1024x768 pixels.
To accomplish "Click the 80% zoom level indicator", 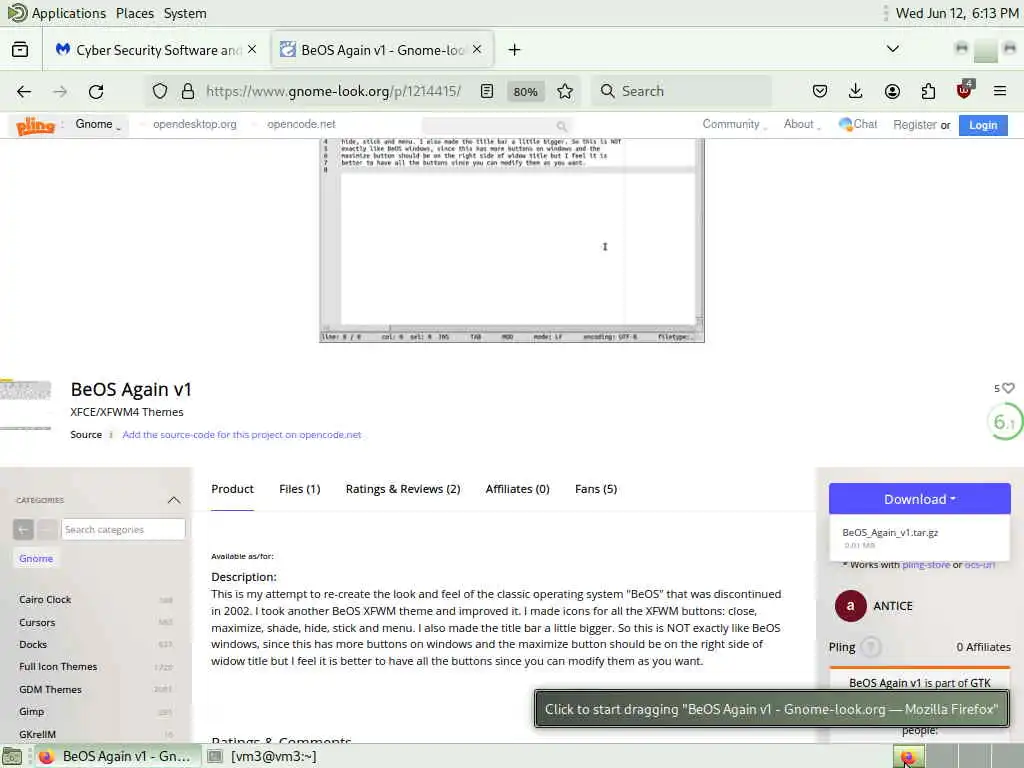I will pos(526,91).
